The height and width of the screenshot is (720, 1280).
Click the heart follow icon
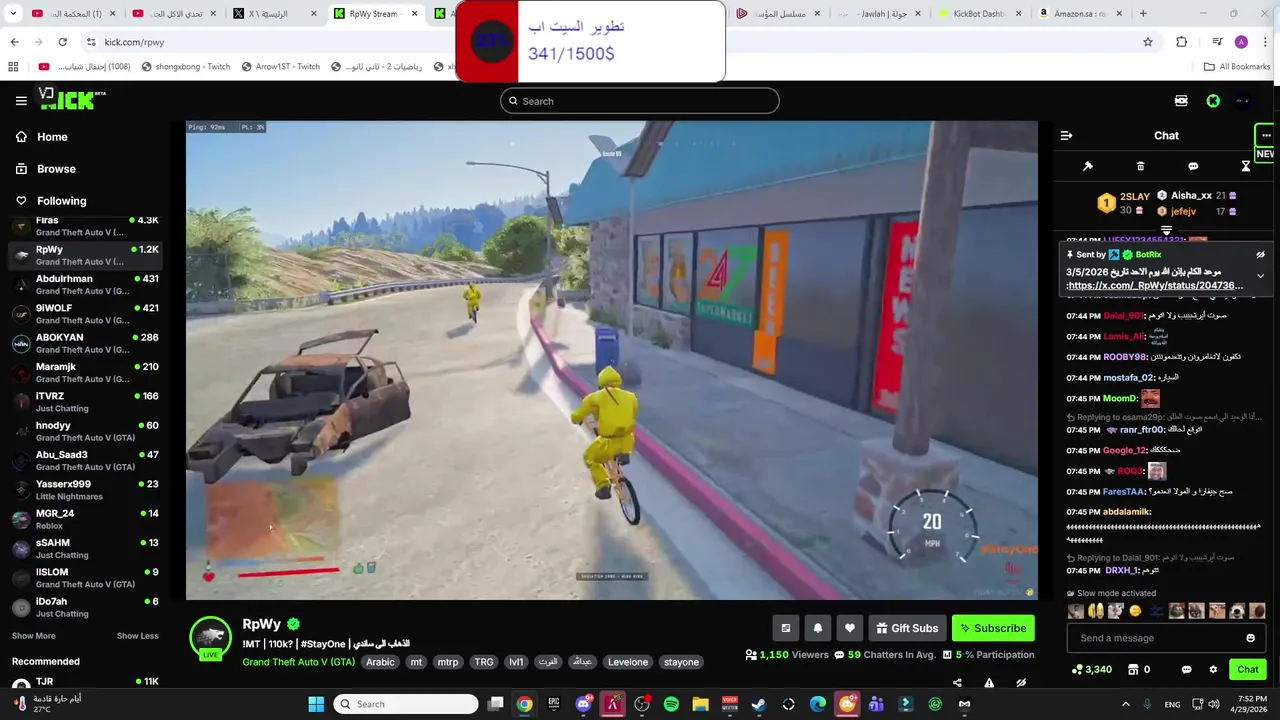[x=850, y=628]
